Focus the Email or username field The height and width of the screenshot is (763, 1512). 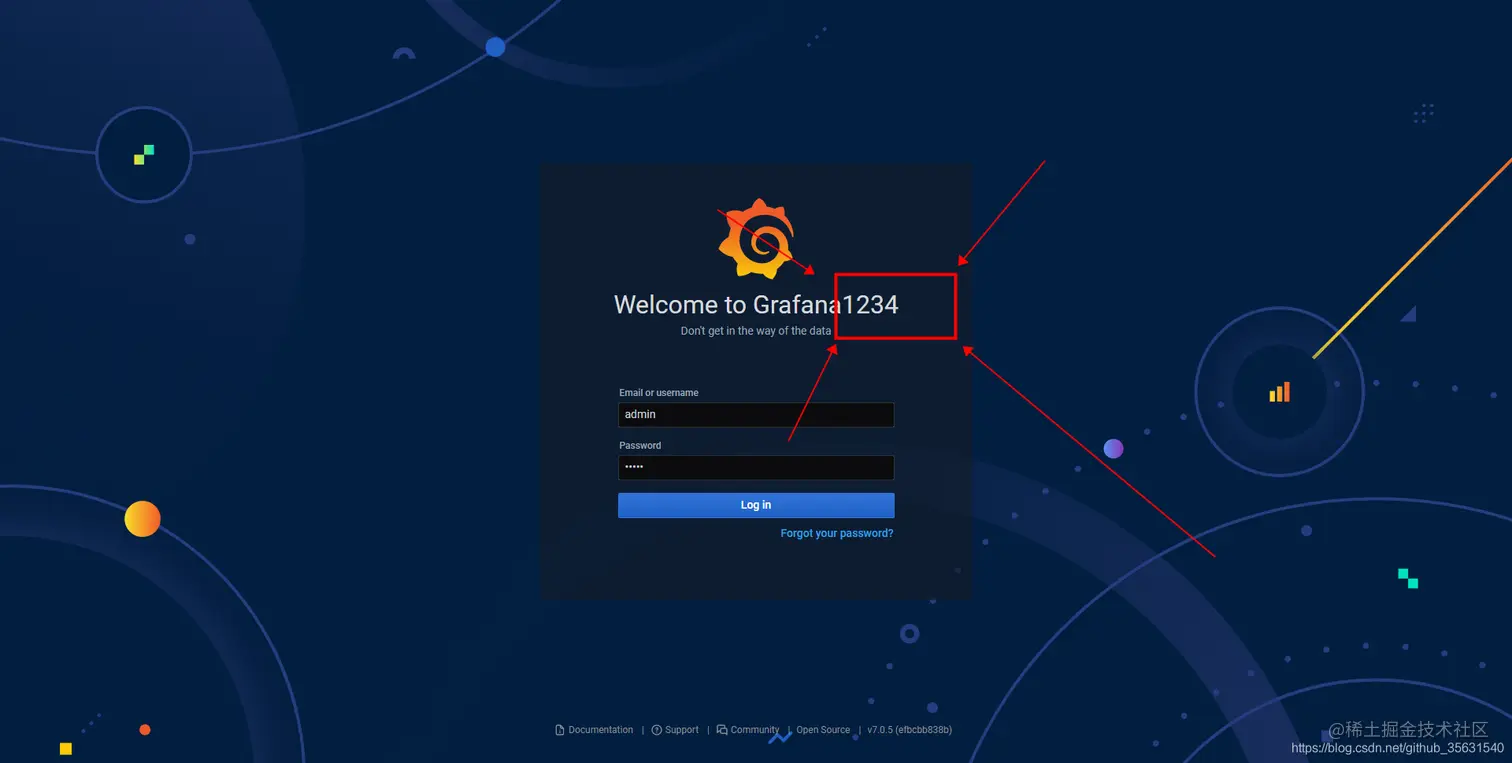pyautogui.click(x=756, y=414)
